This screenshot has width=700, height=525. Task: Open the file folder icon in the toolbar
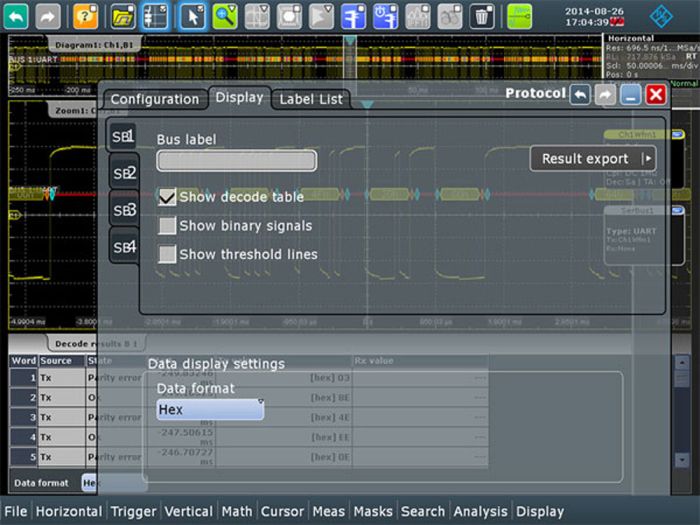123,17
